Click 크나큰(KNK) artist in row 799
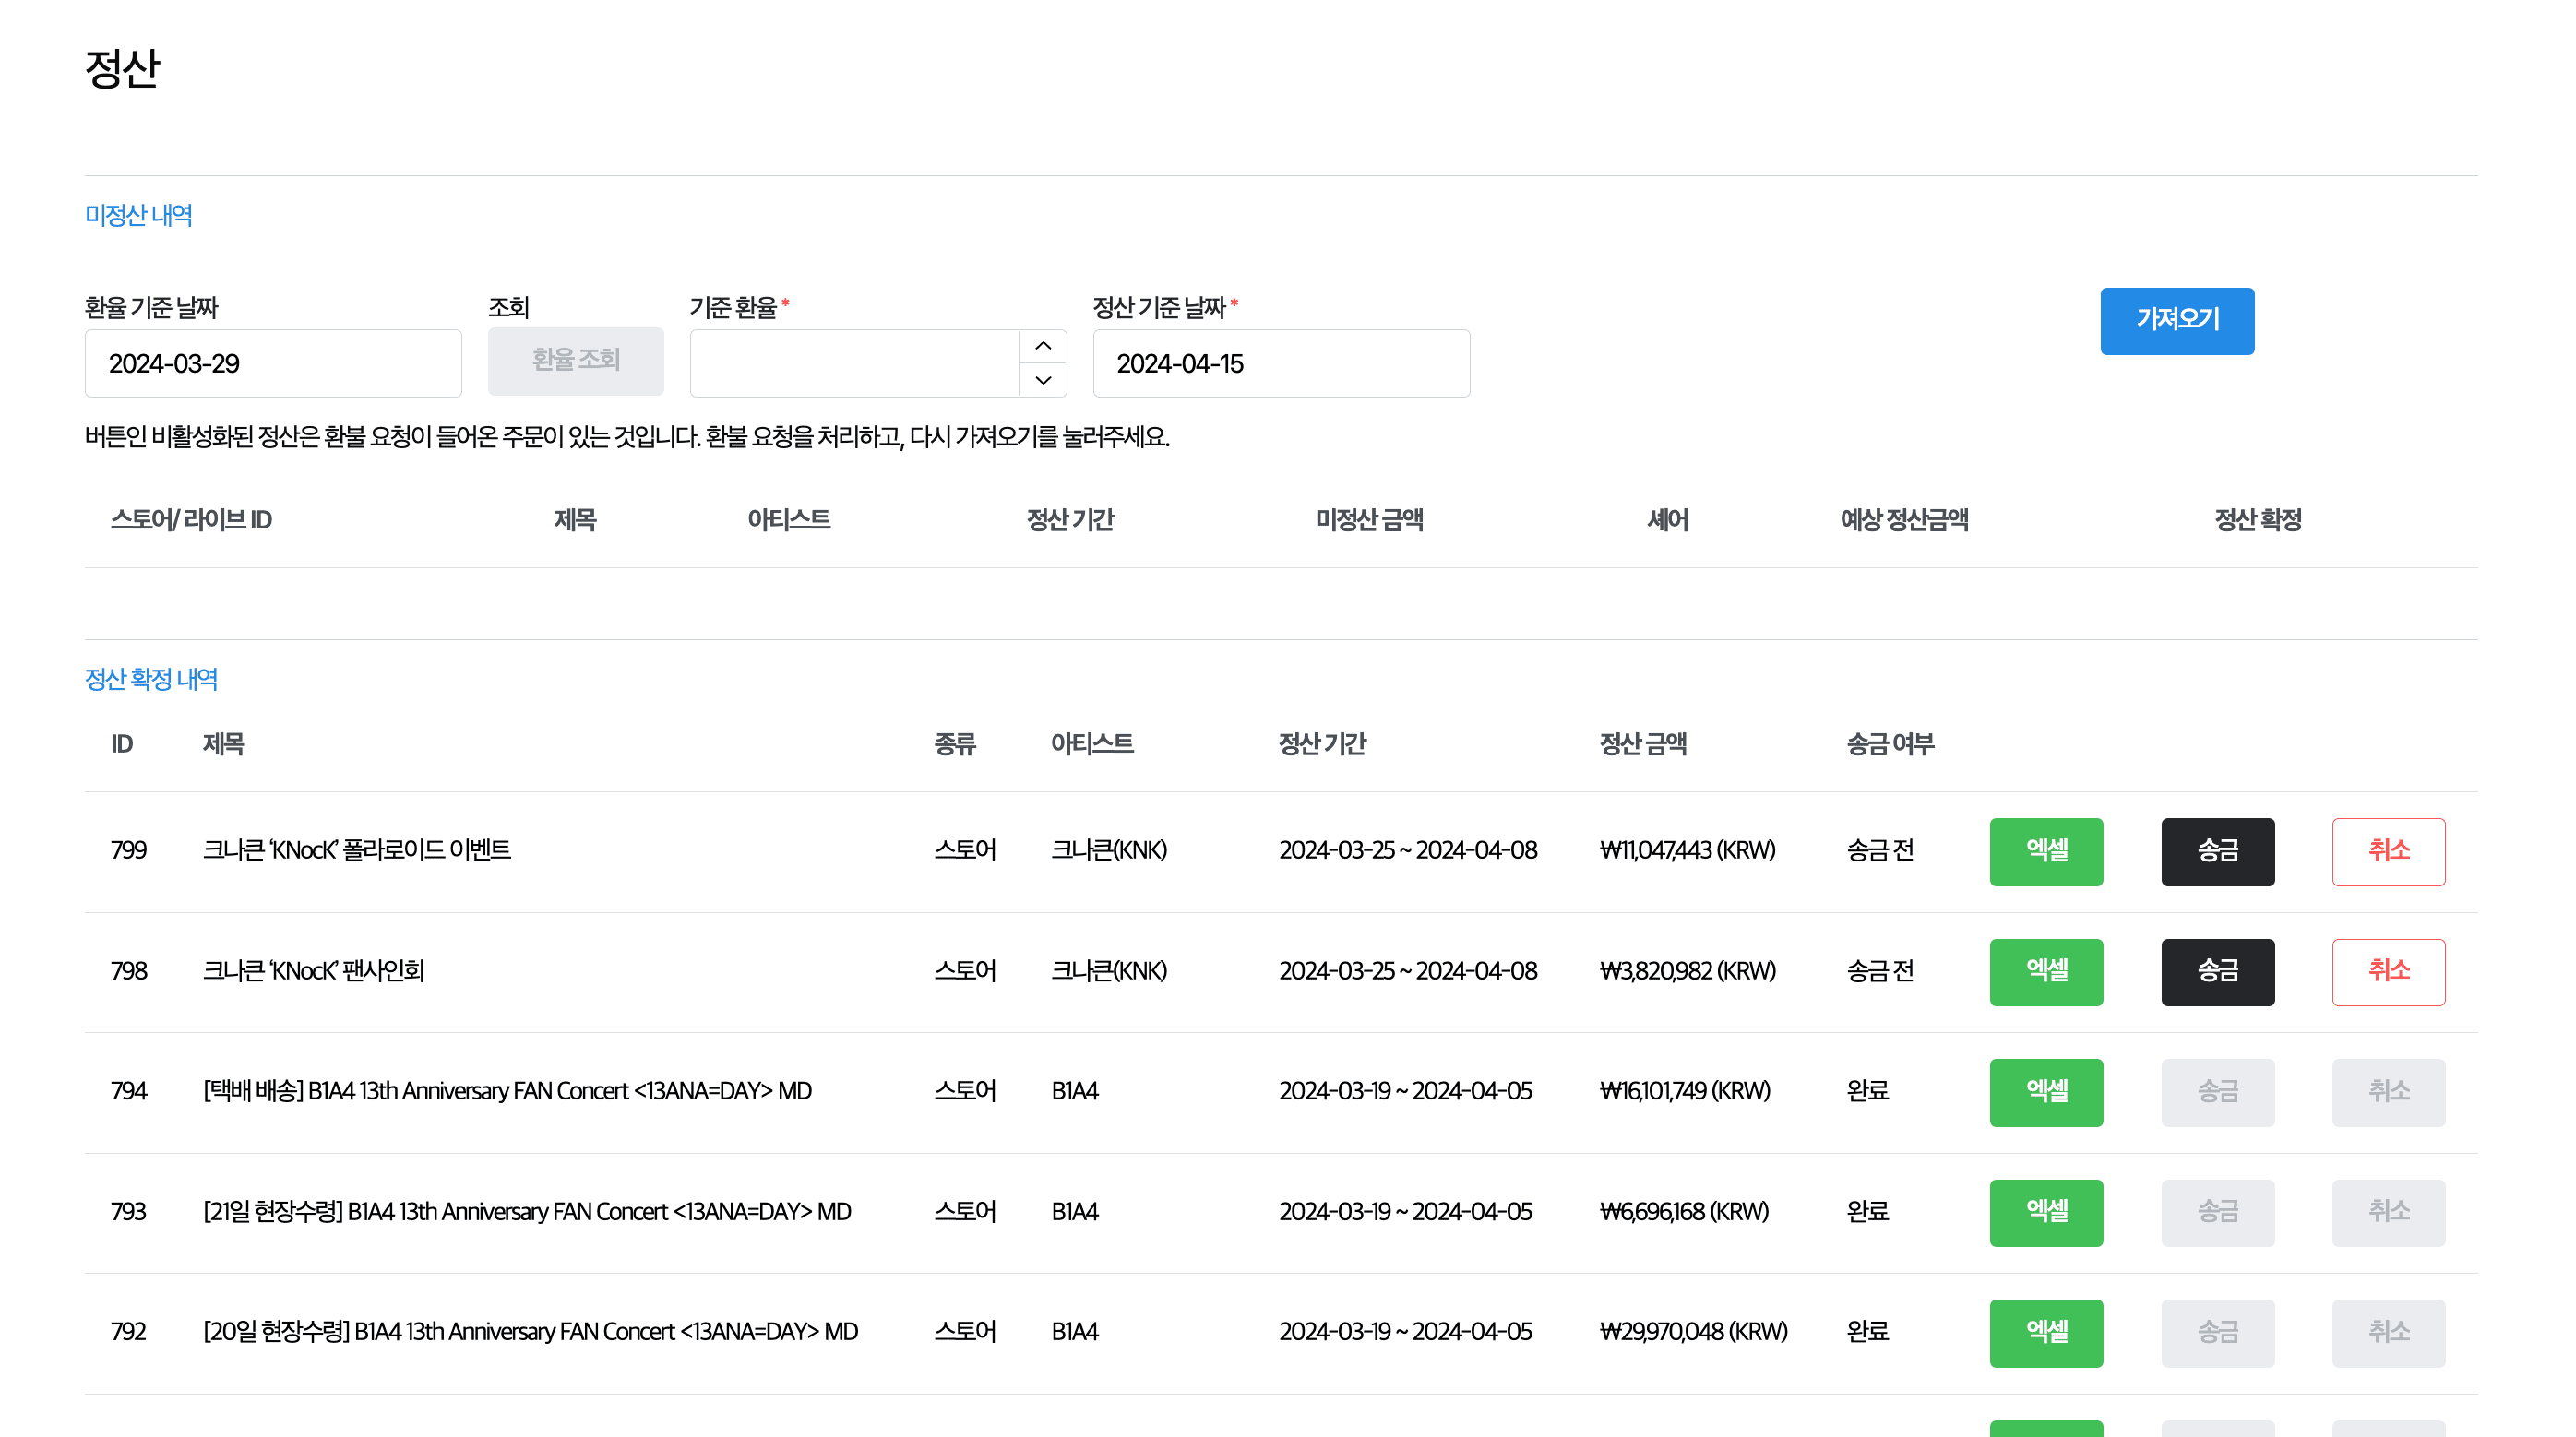 [1109, 851]
